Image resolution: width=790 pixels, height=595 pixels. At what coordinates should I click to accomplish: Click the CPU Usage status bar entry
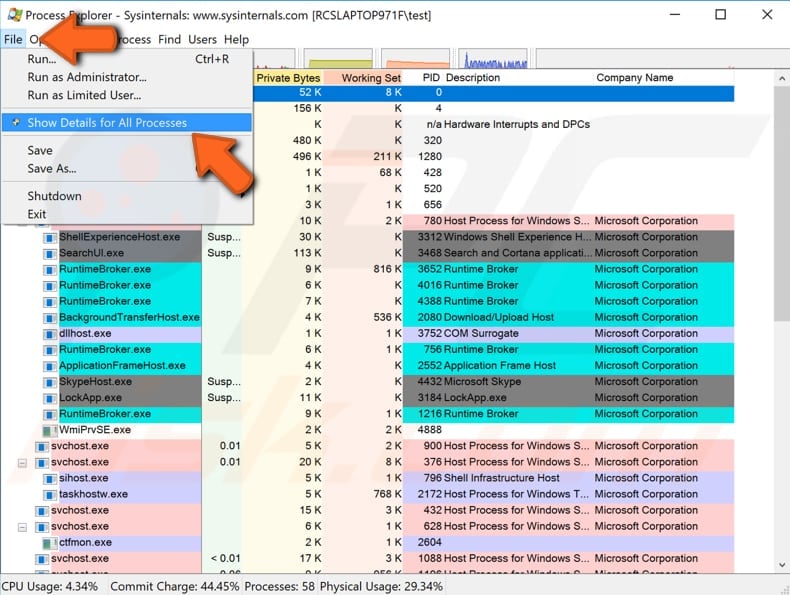pos(49,586)
